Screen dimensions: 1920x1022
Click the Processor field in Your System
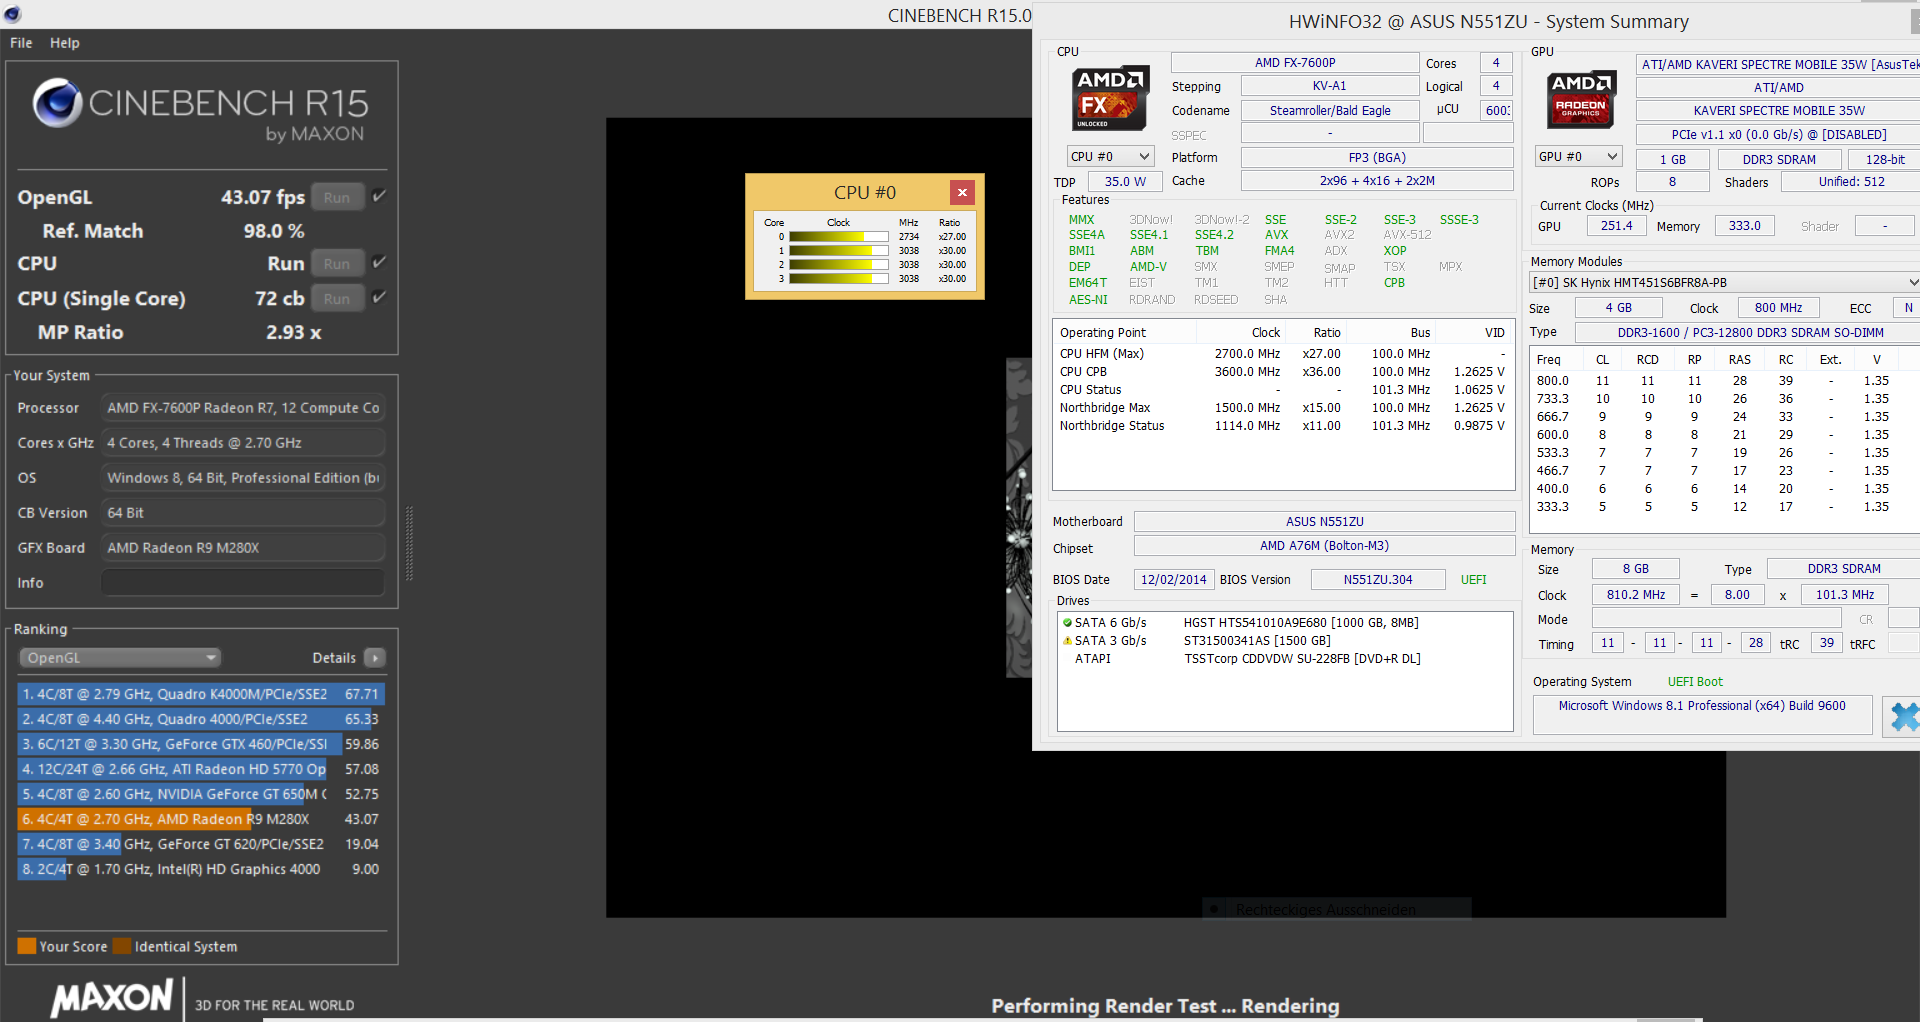tap(243, 408)
